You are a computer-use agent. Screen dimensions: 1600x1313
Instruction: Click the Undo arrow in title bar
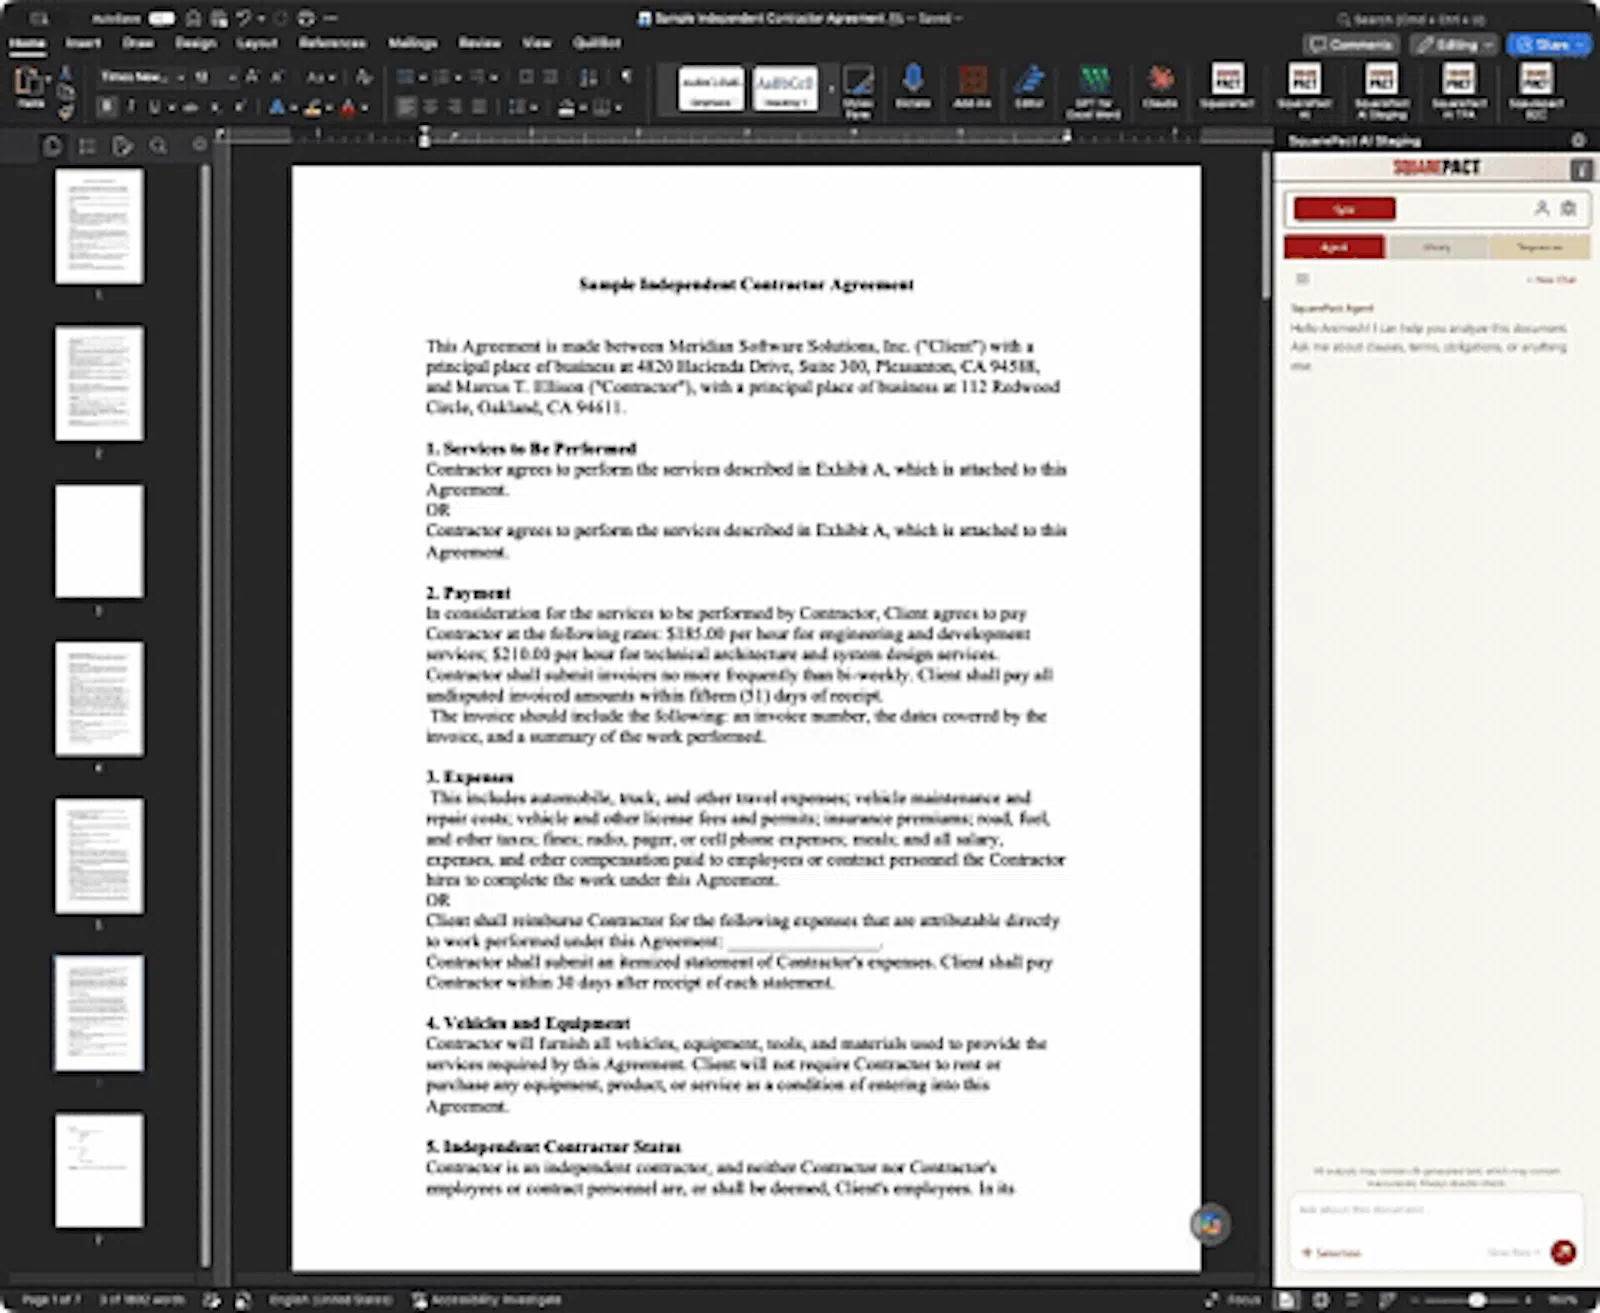(244, 18)
